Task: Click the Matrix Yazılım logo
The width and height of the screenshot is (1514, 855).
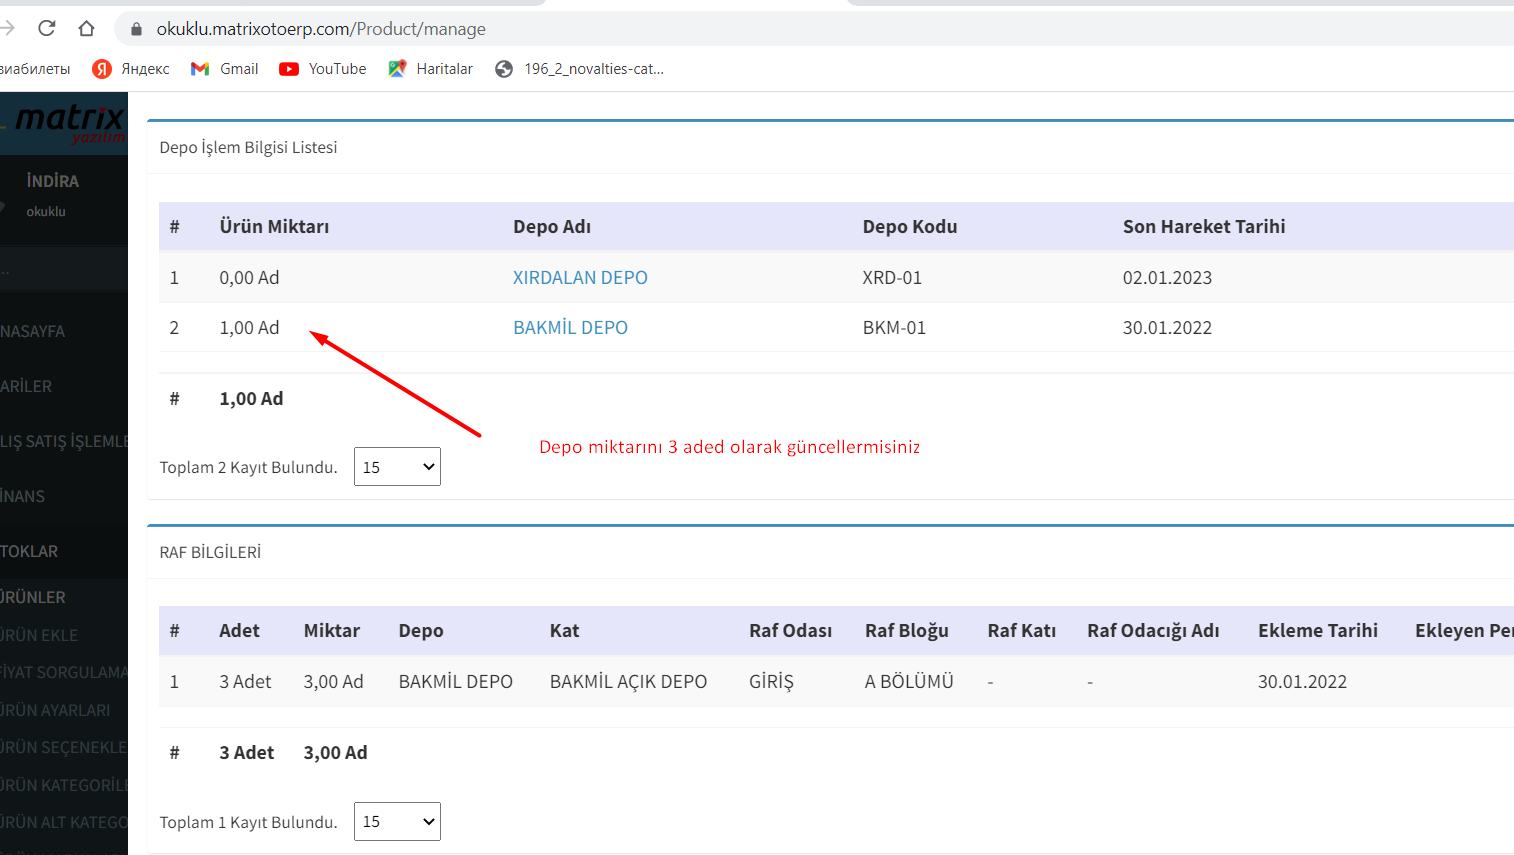Action: tap(67, 123)
